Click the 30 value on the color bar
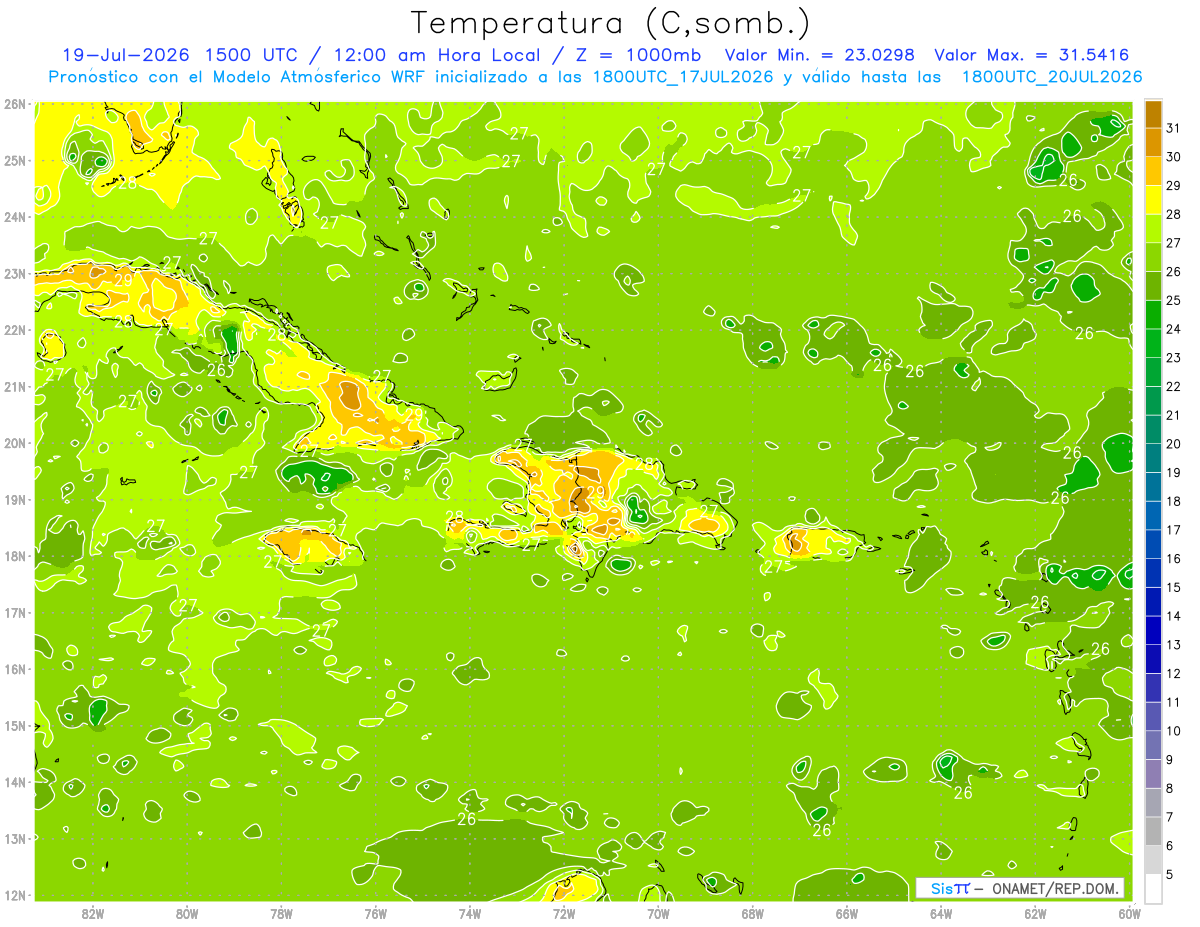The width and height of the screenshot is (1200, 927). (x=1174, y=156)
